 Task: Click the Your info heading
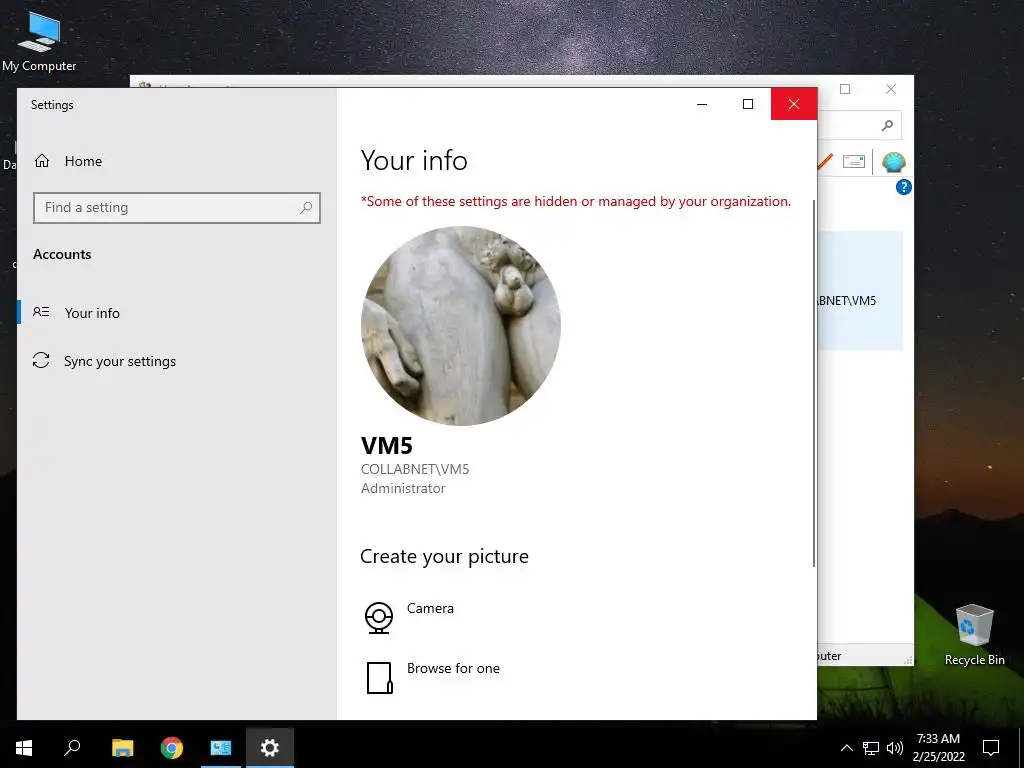coord(414,161)
